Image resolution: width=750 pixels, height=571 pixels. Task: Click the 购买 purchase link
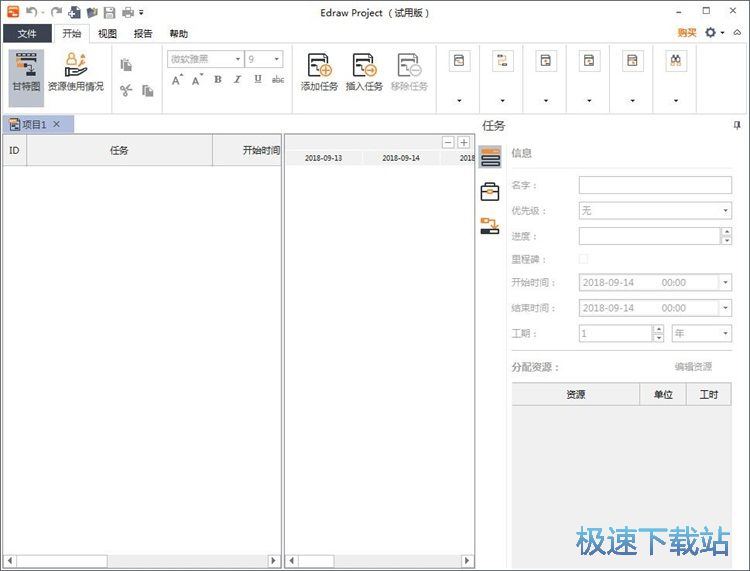coord(686,33)
